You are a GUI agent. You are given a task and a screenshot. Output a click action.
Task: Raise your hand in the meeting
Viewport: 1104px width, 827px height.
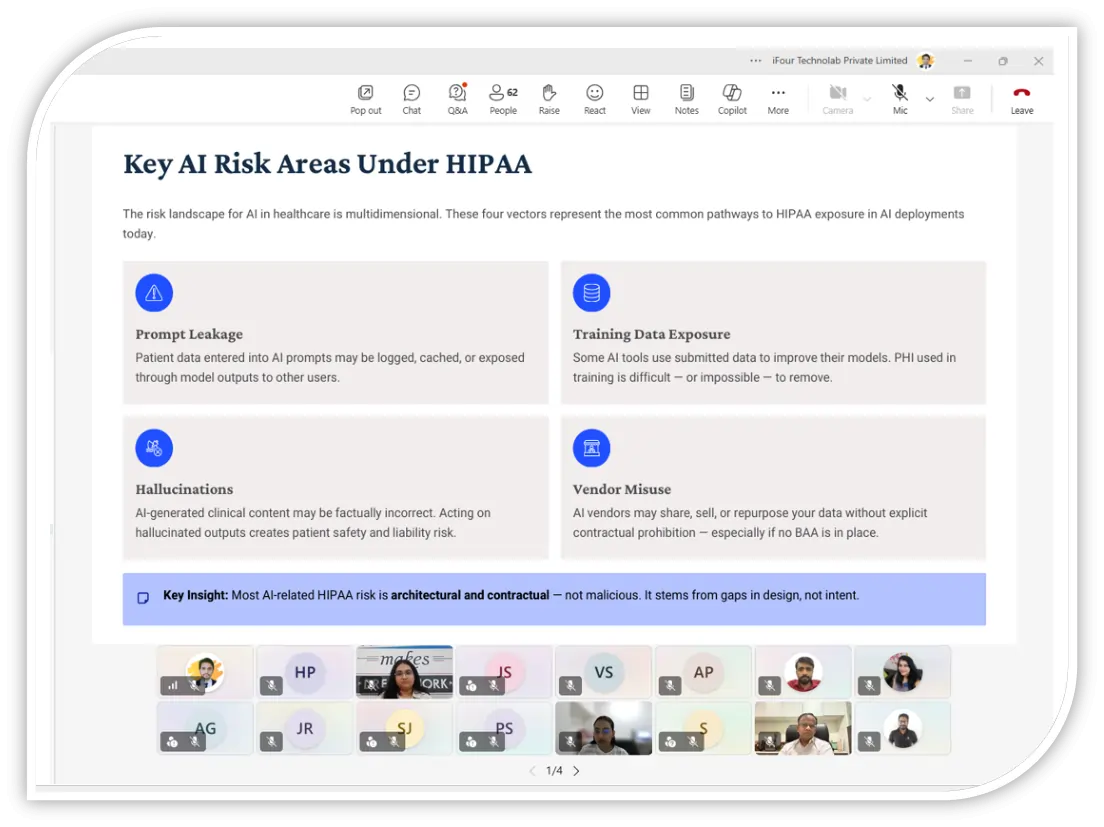549,98
